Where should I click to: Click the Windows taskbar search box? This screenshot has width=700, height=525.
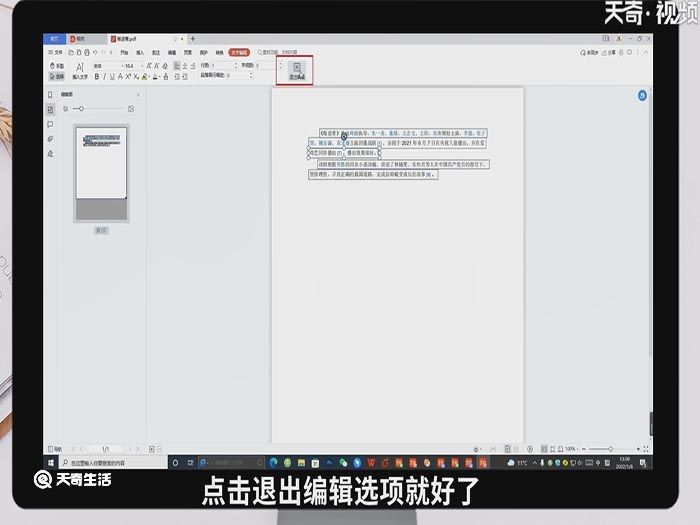(113, 463)
